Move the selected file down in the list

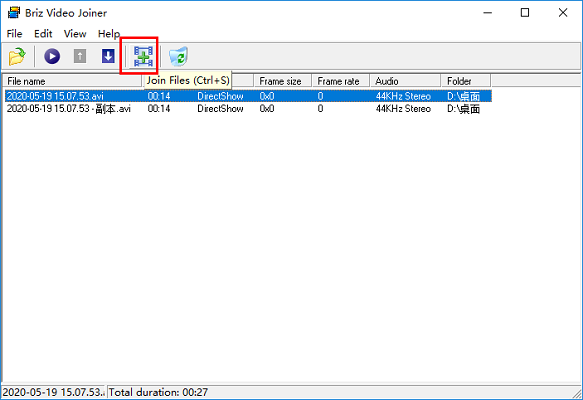(x=108, y=57)
